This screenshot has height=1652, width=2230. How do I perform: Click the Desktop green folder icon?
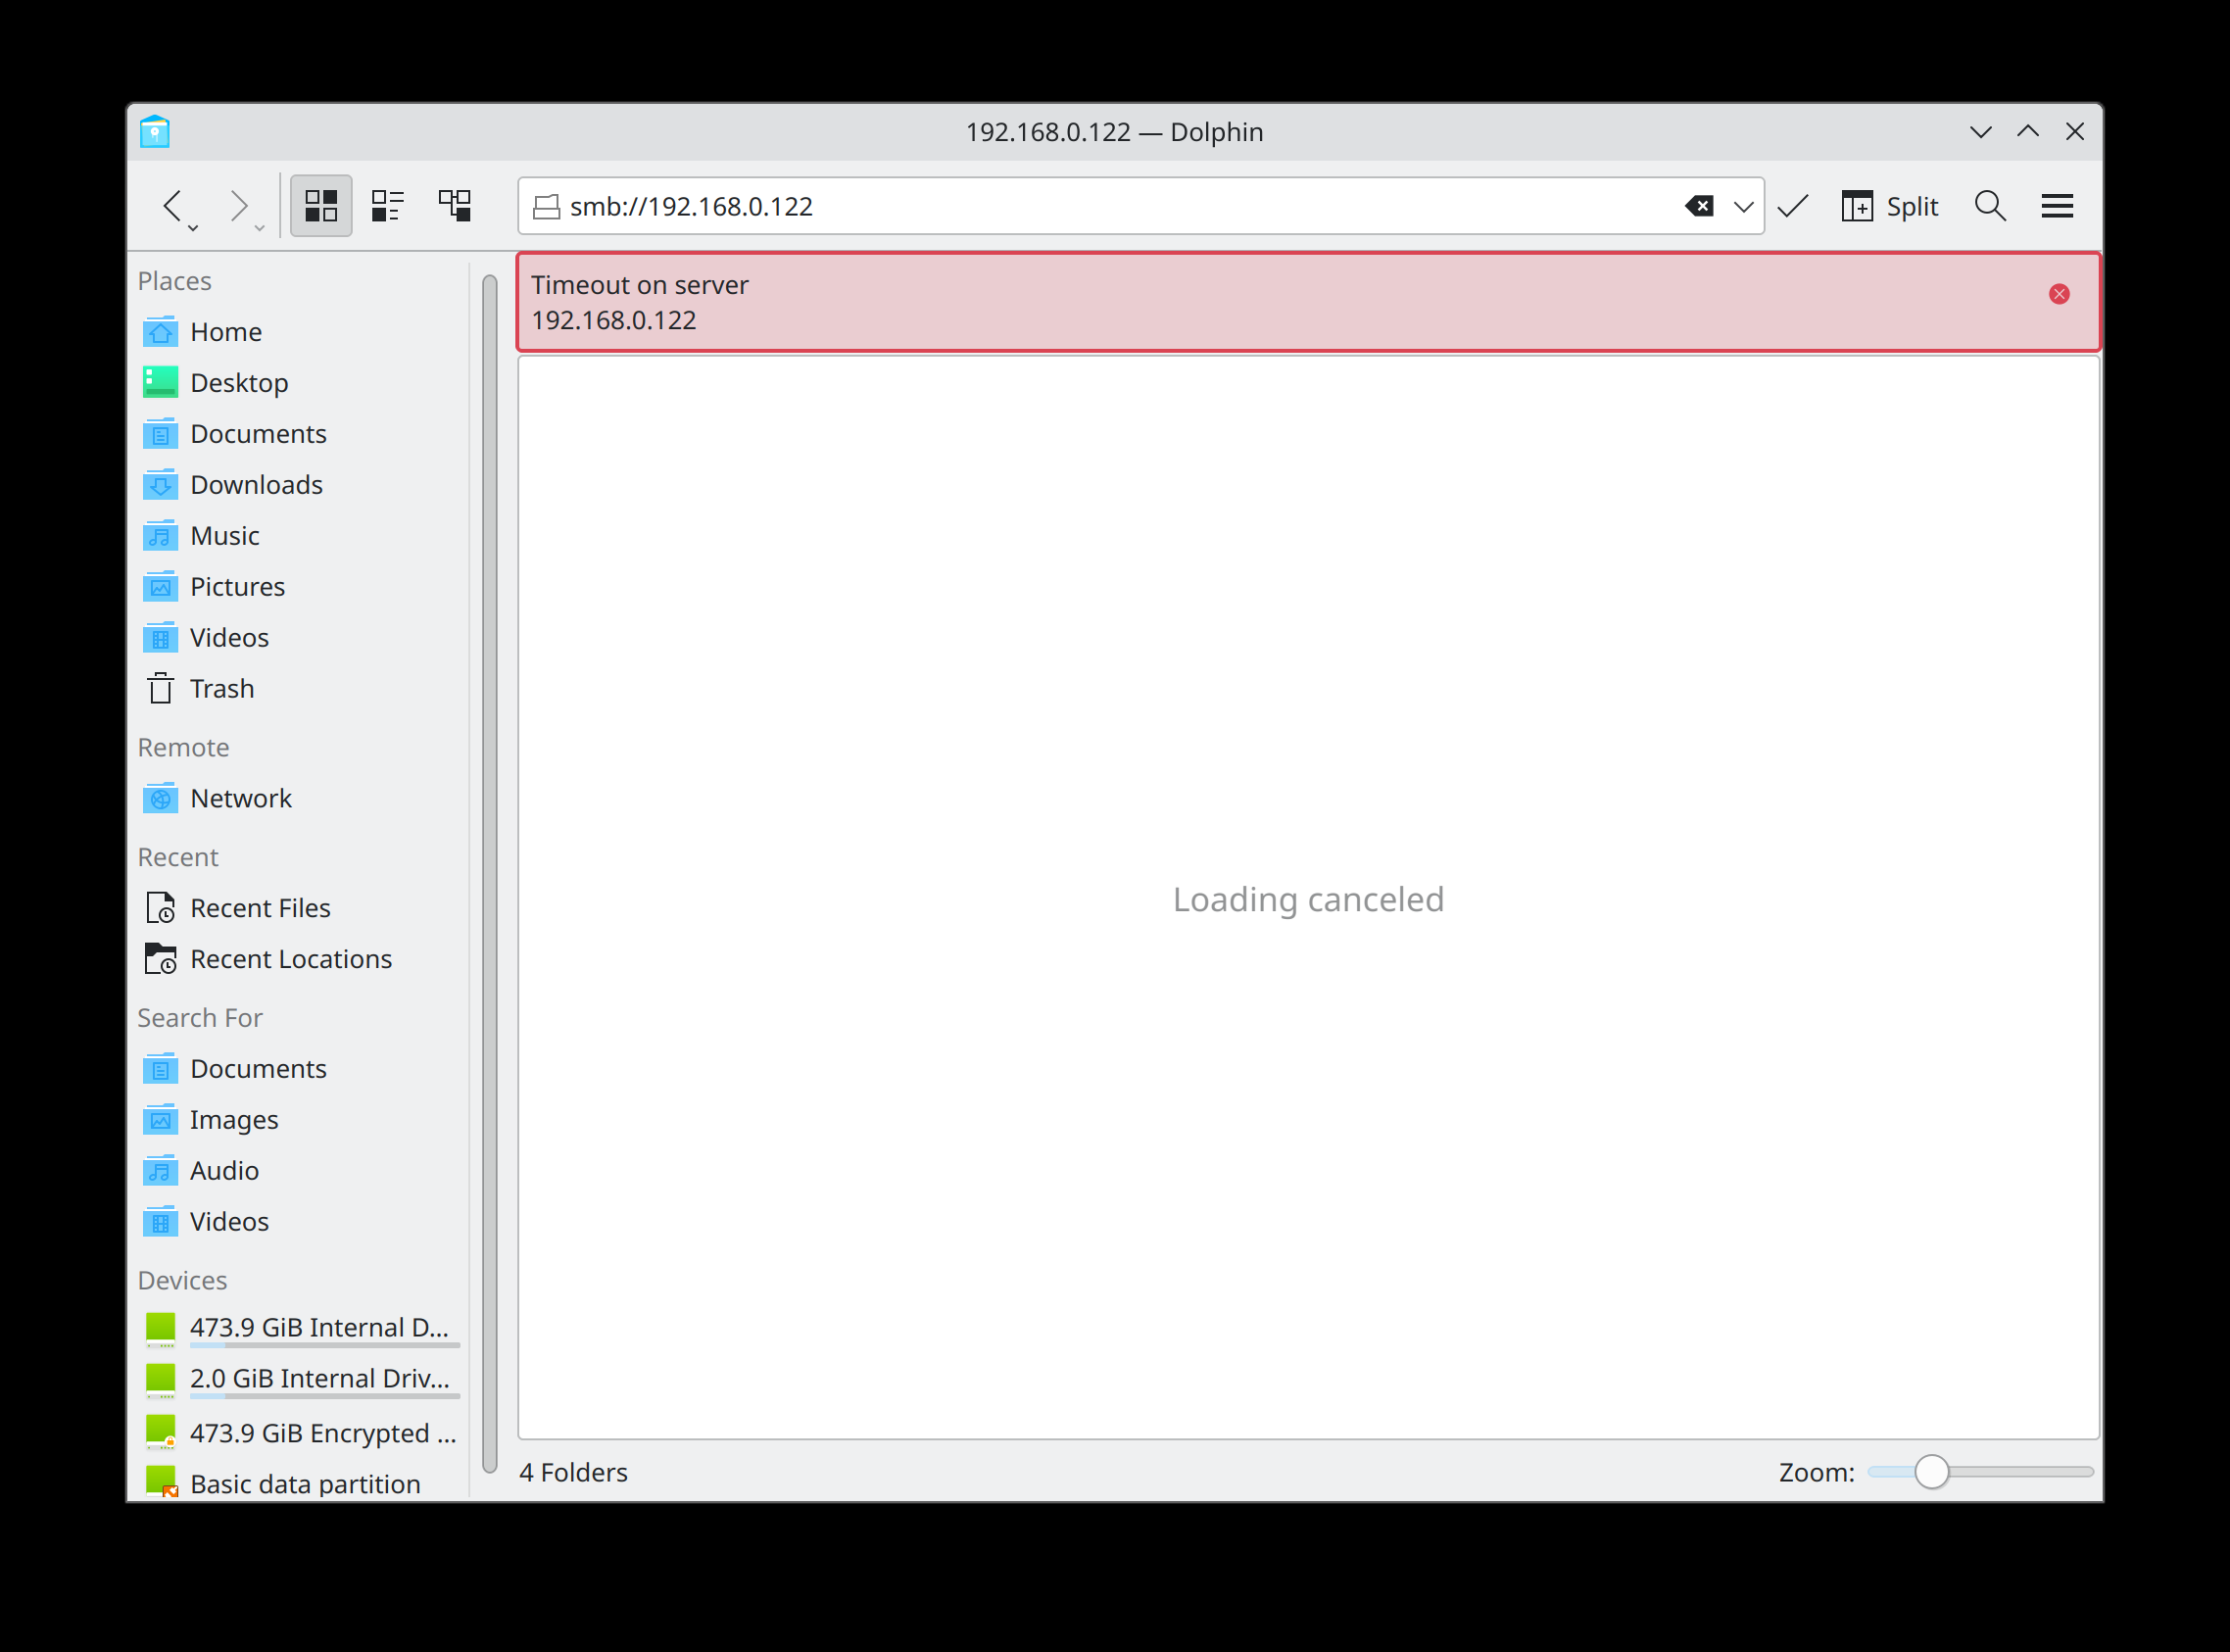[x=160, y=382]
